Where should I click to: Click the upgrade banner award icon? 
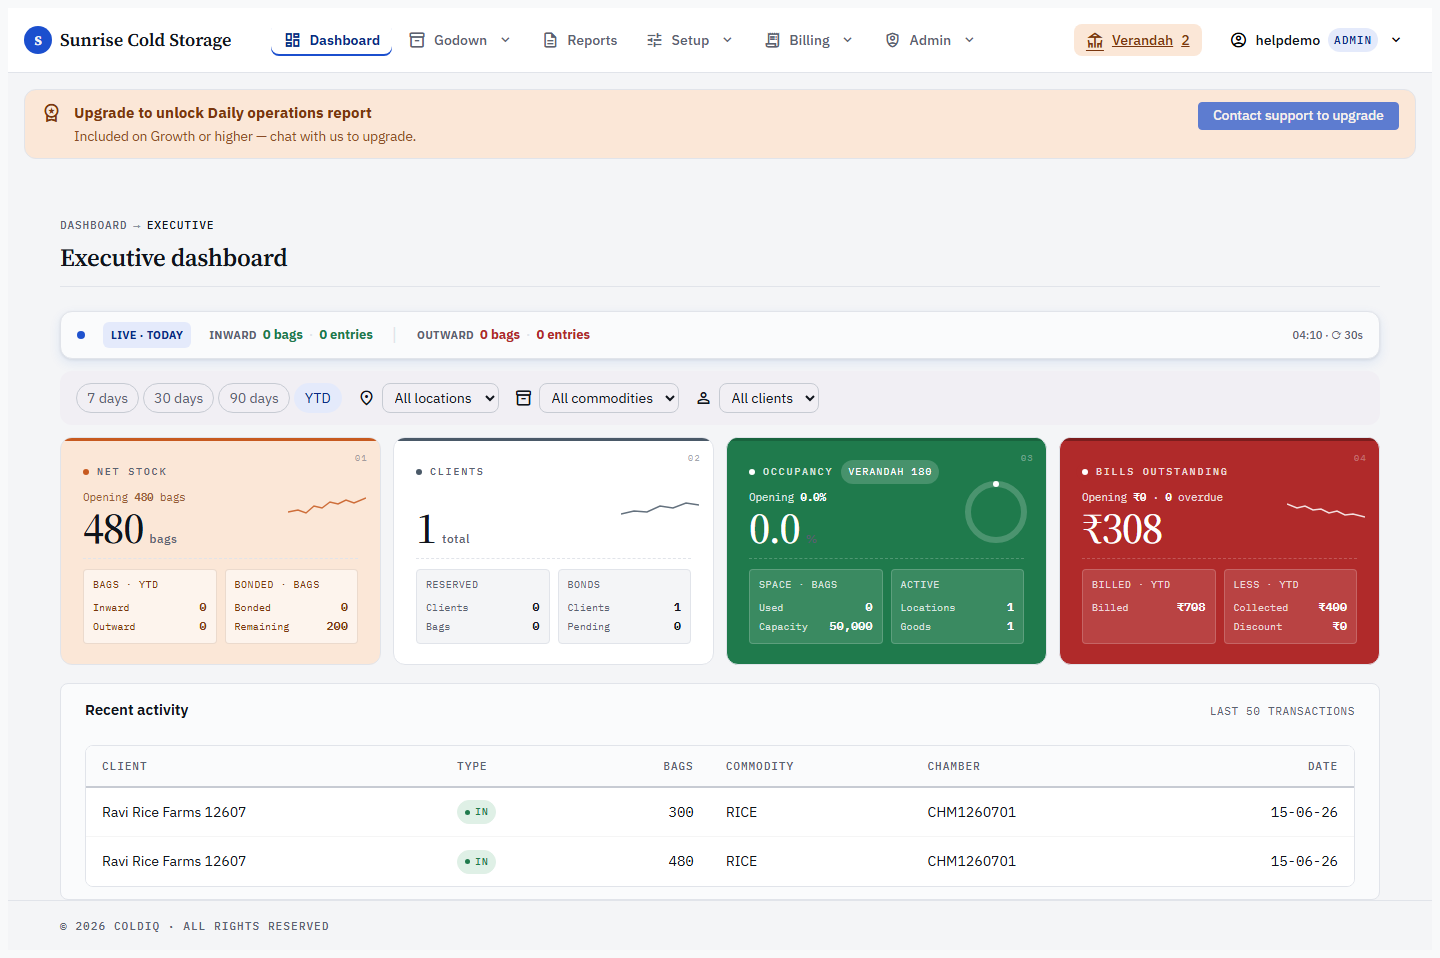[x=51, y=113]
